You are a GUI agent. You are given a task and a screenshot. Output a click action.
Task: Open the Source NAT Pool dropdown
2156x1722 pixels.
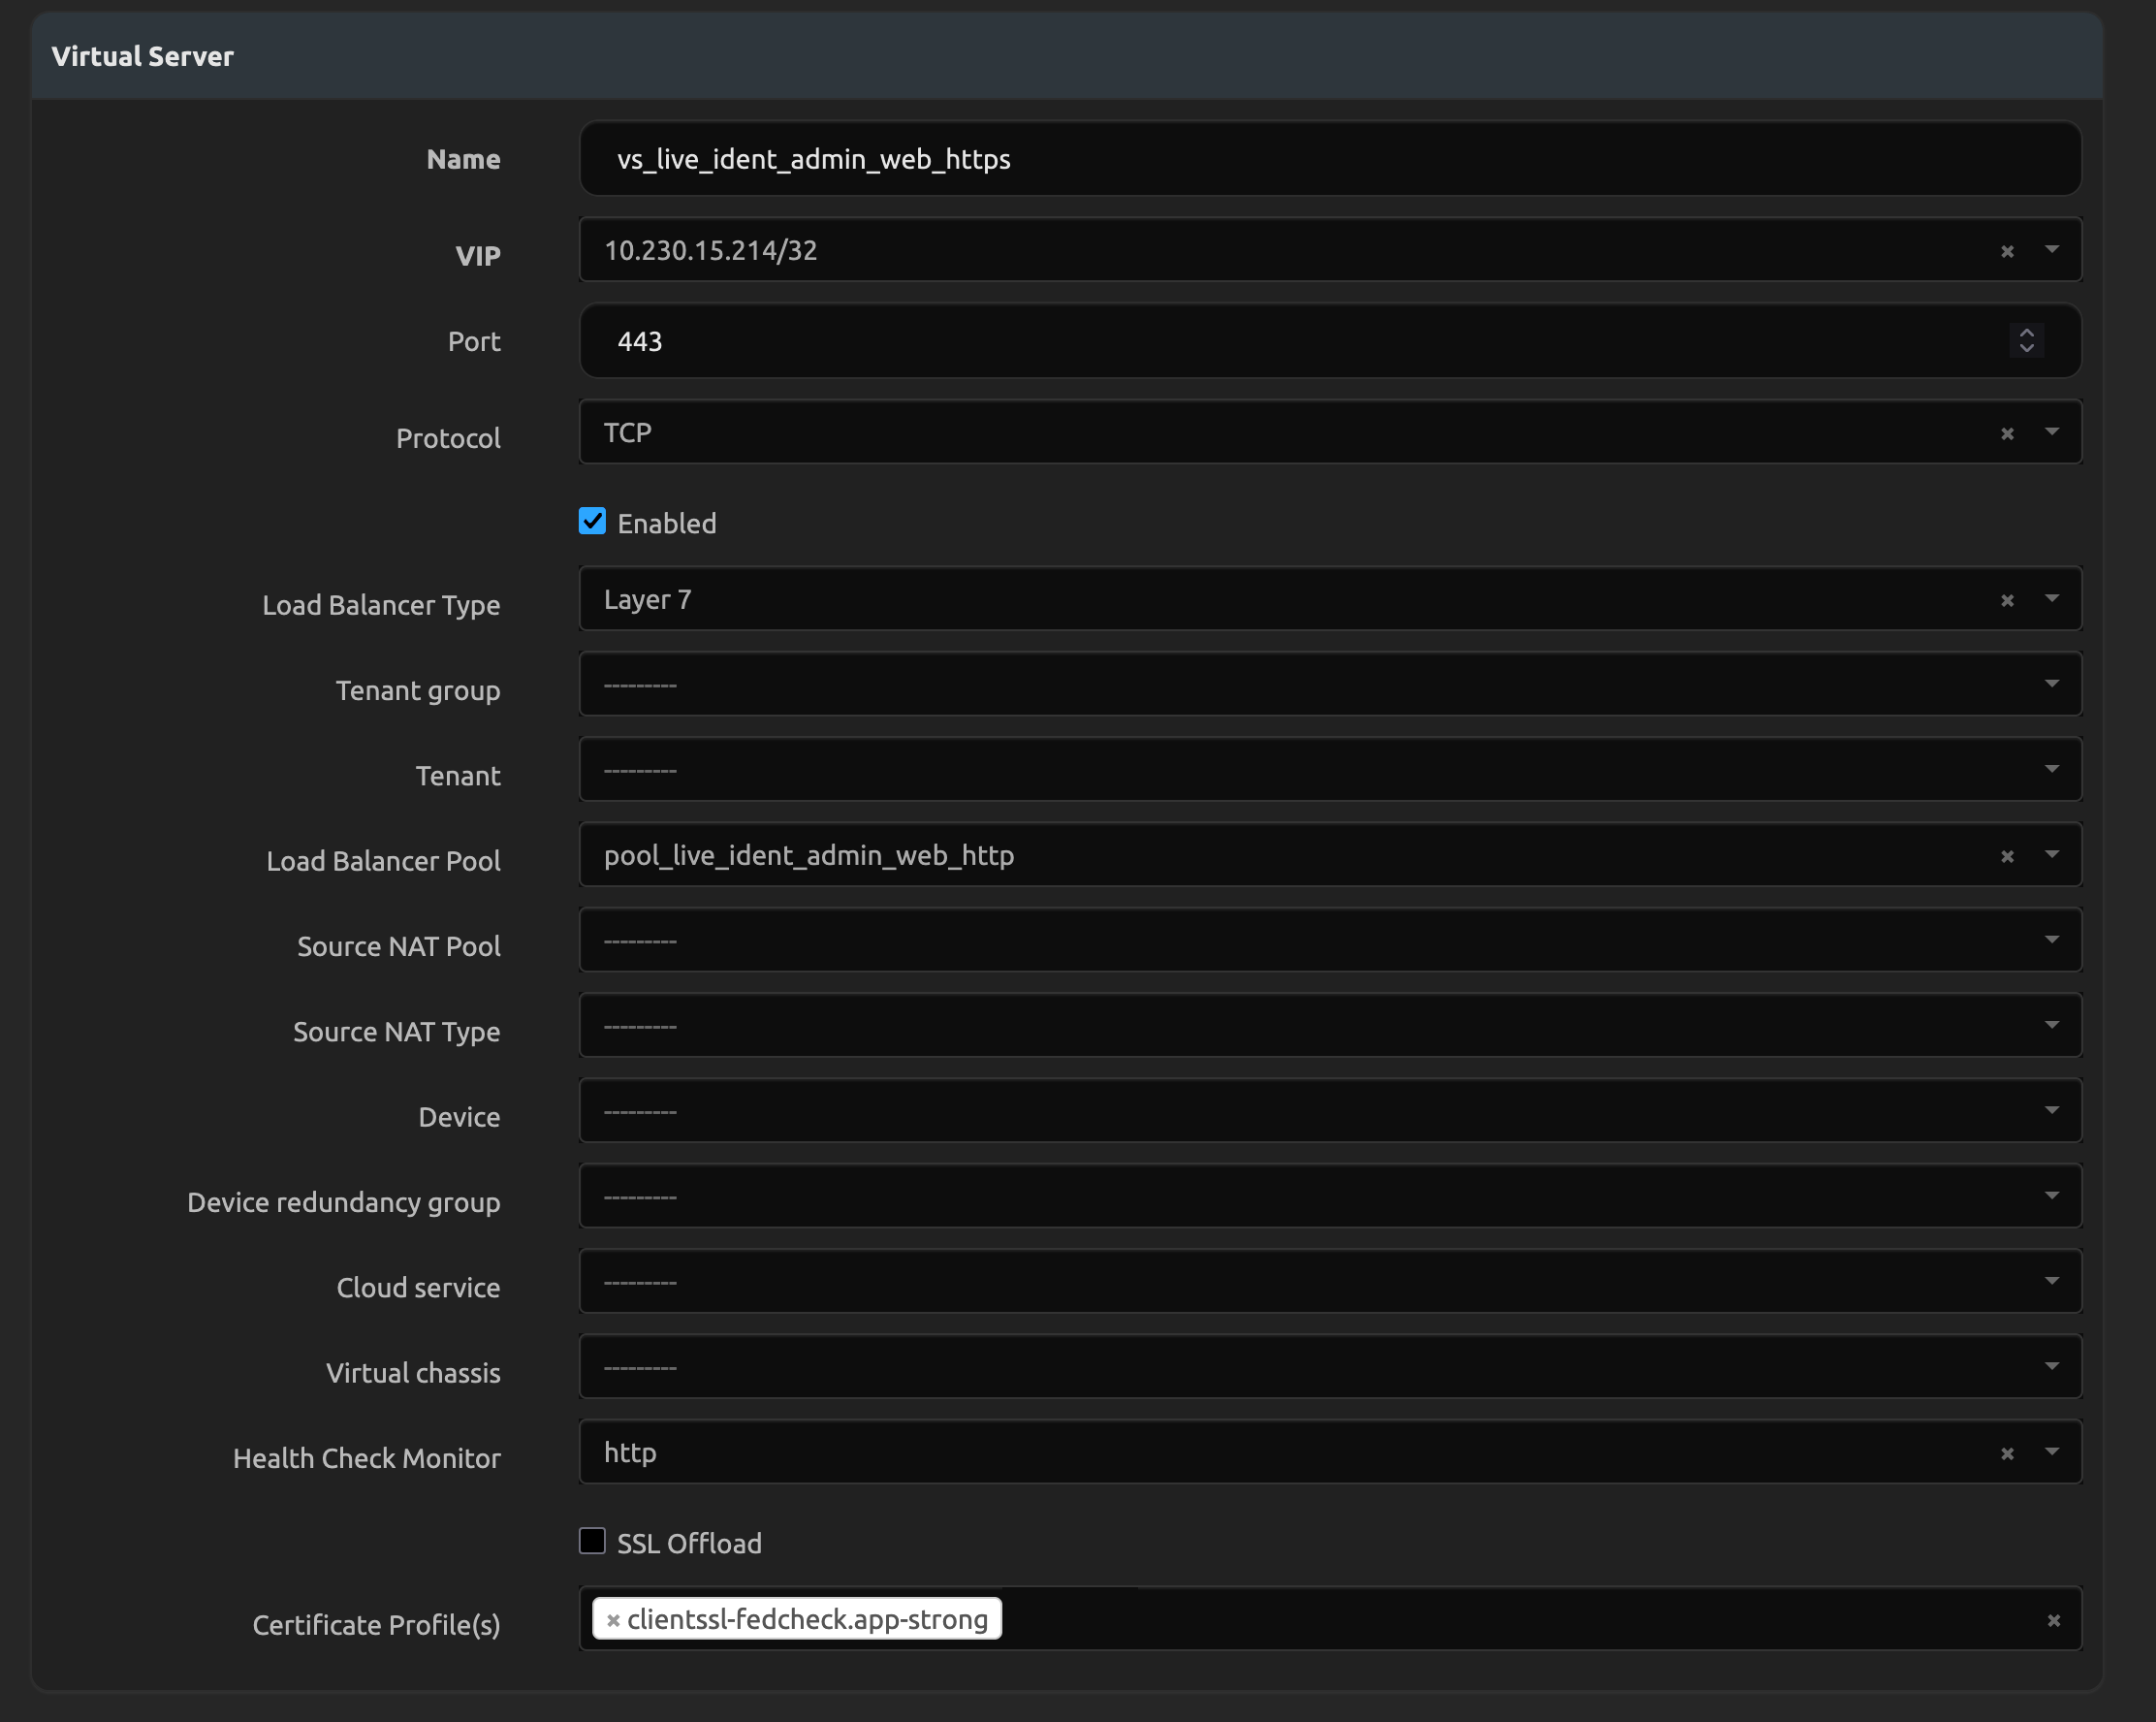[x=2051, y=940]
